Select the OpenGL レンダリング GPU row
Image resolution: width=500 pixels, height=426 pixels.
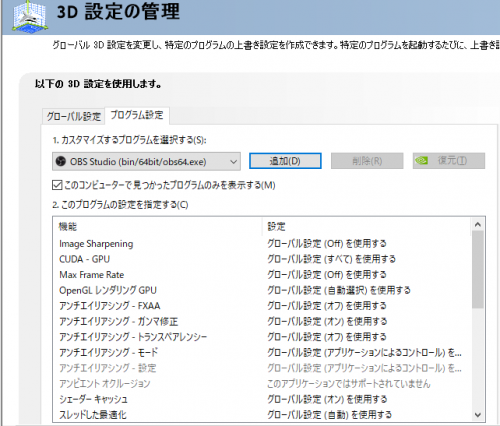(262, 290)
